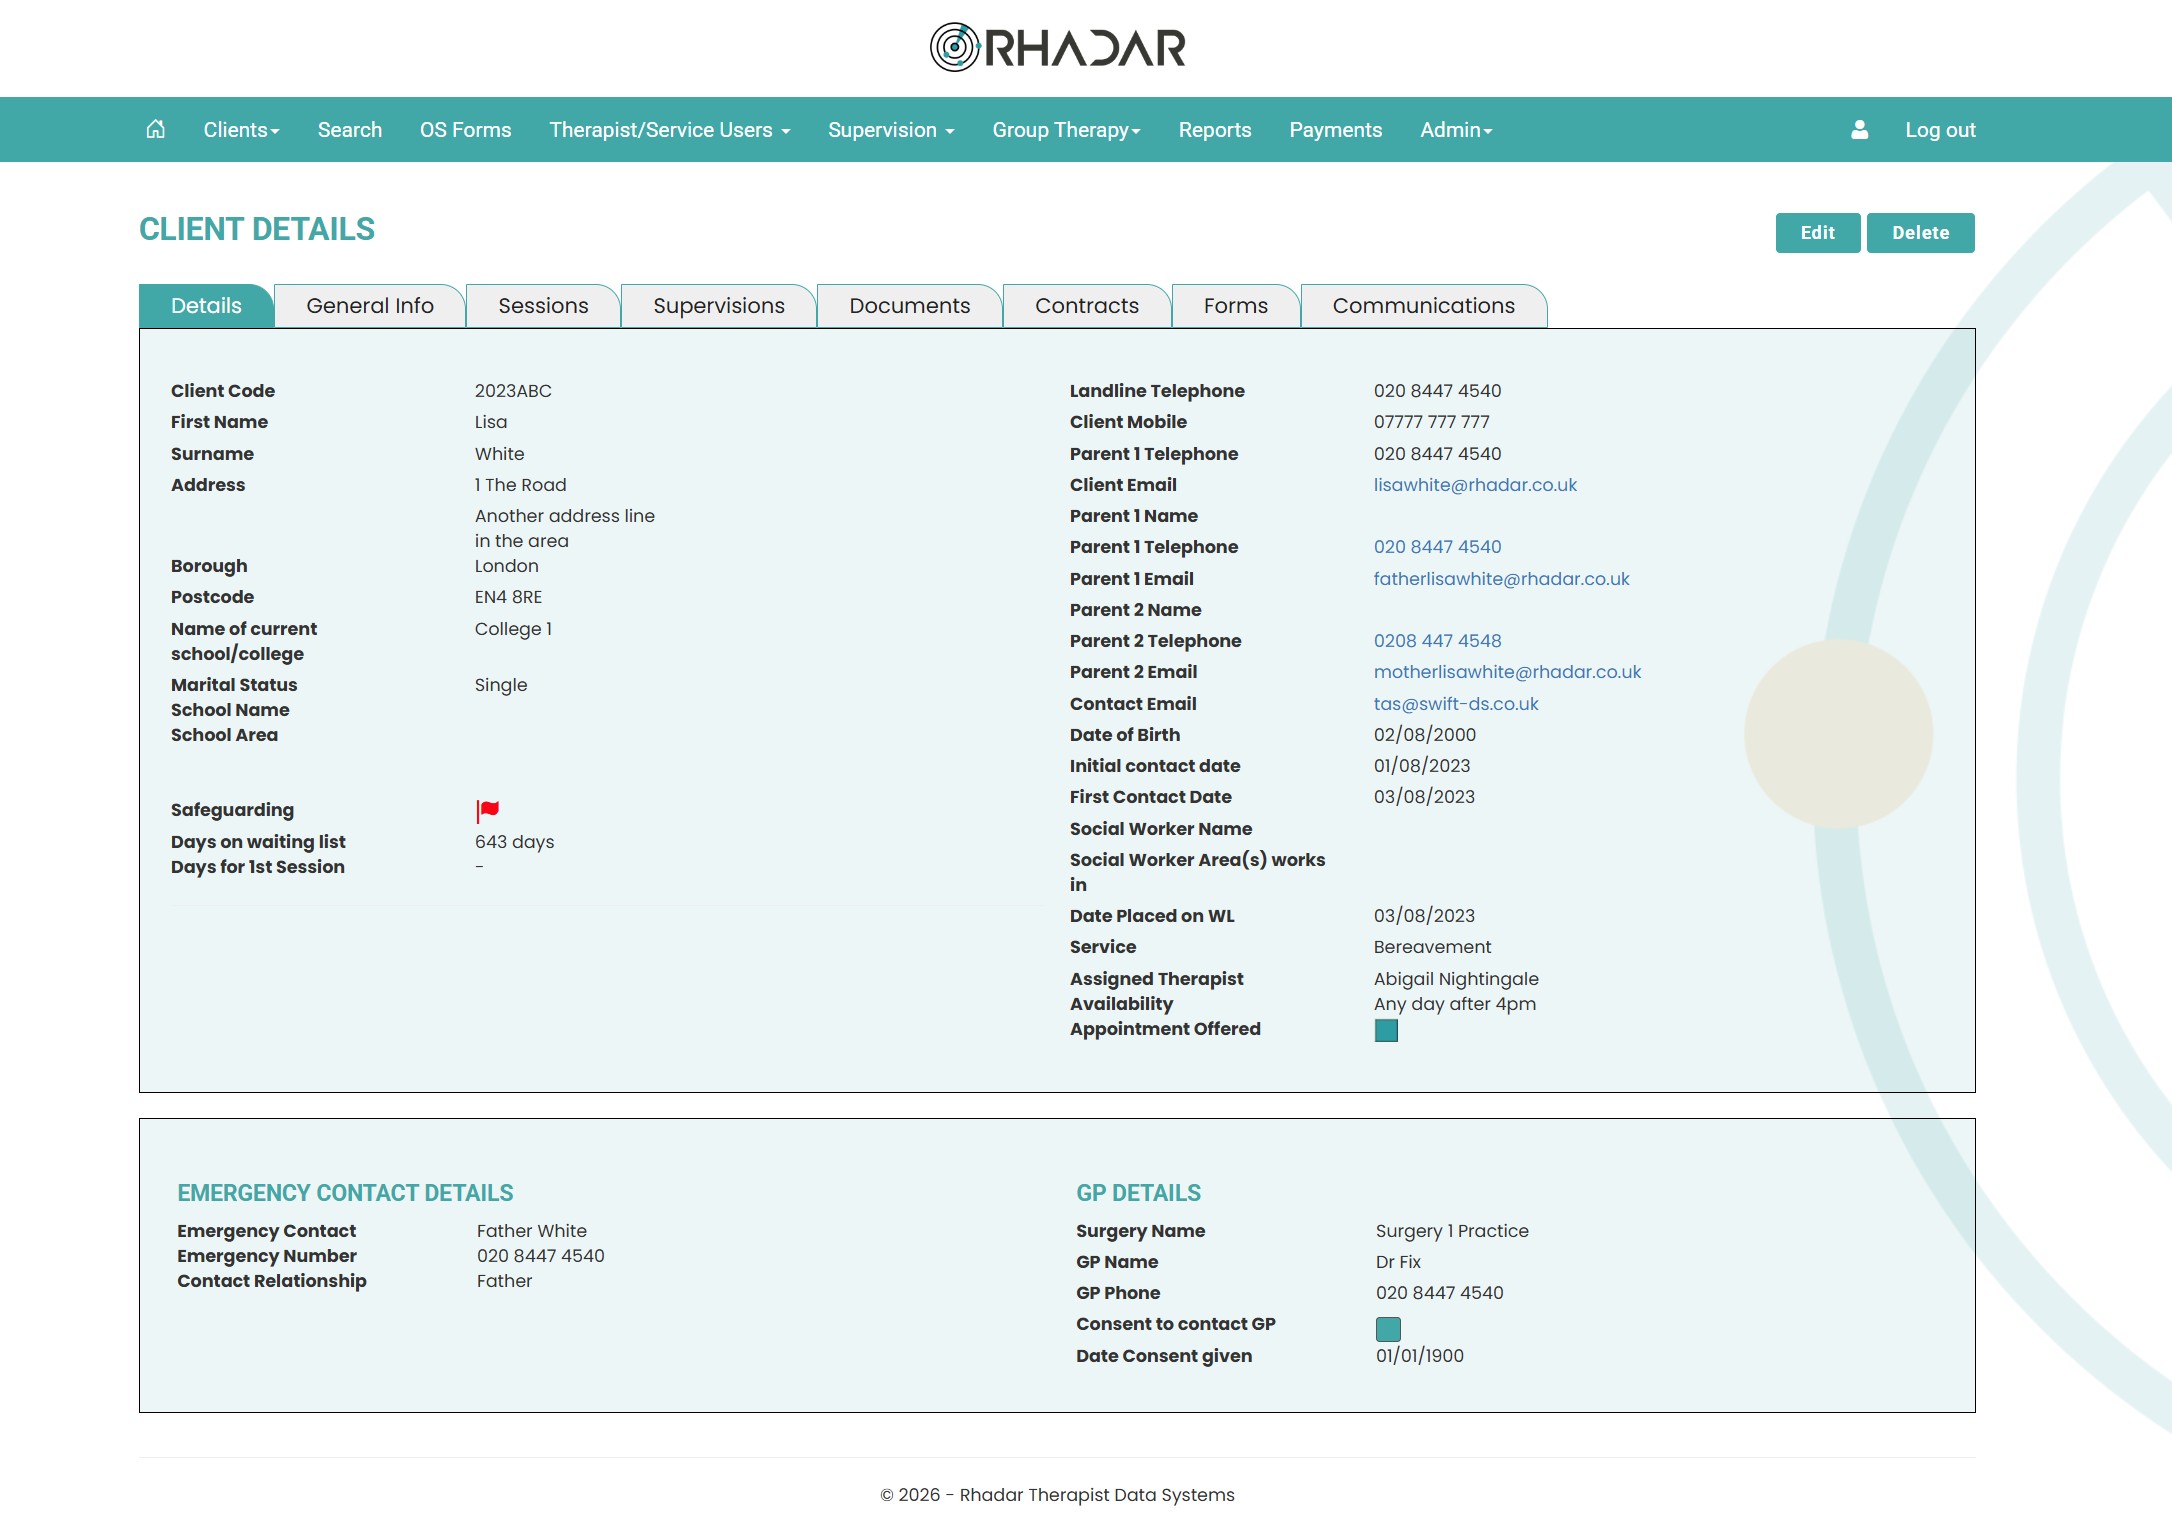
Task: Switch to the Sessions tab
Action: [543, 306]
